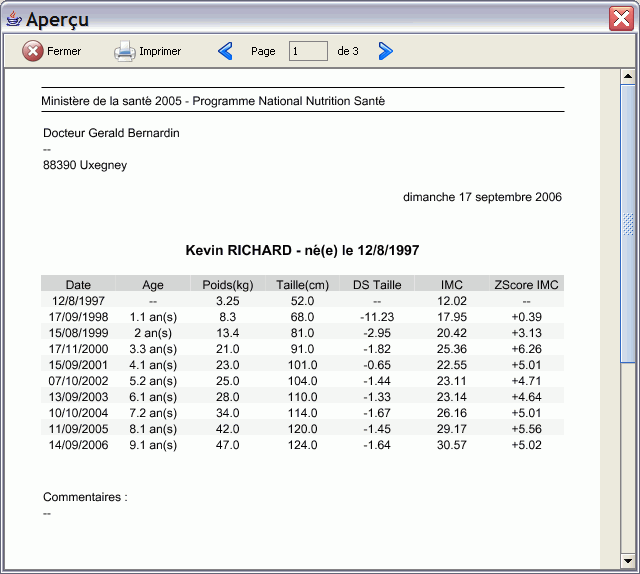This screenshot has width=640, height=574.
Task: Go to next page with right arrow
Action: [385, 51]
